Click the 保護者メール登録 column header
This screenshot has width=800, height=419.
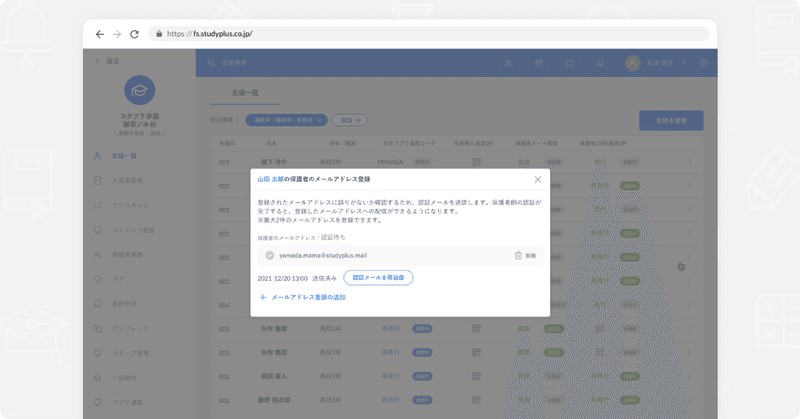coord(536,143)
